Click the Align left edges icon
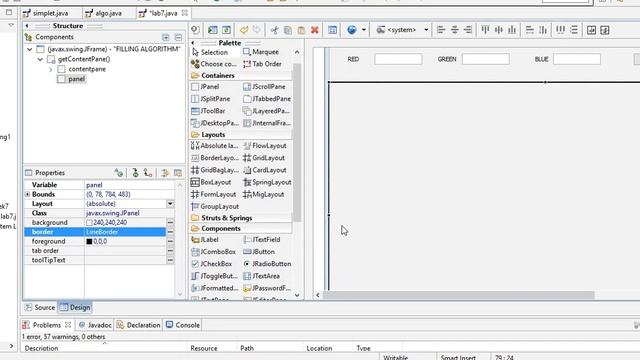 [x=441, y=30]
